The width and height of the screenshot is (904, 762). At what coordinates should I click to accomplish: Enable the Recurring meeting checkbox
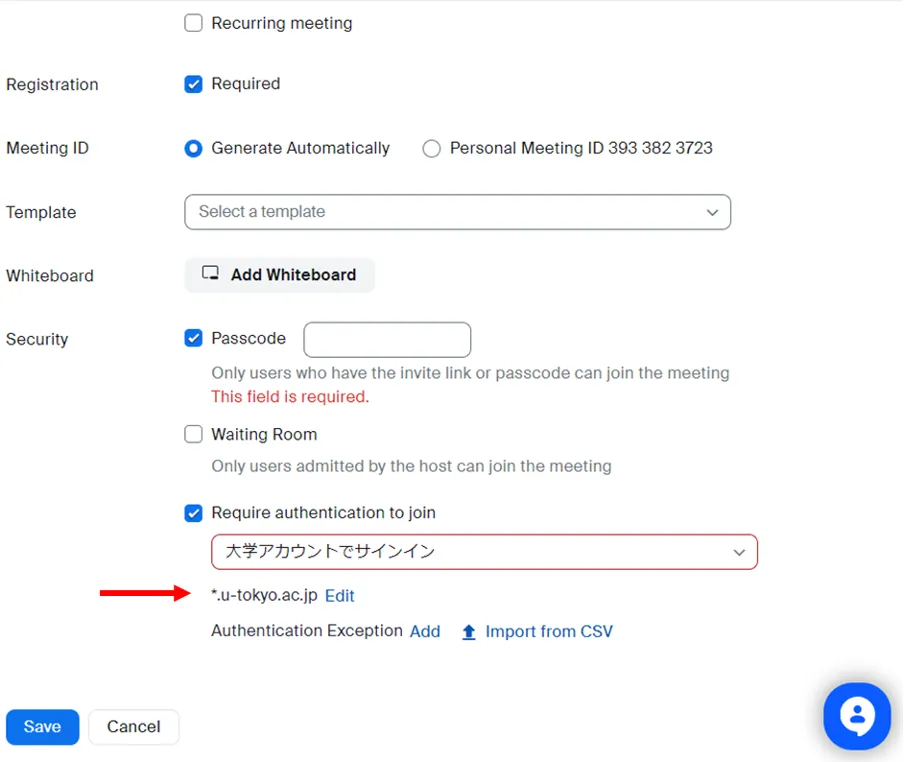pyautogui.click(x=194, y=23)
